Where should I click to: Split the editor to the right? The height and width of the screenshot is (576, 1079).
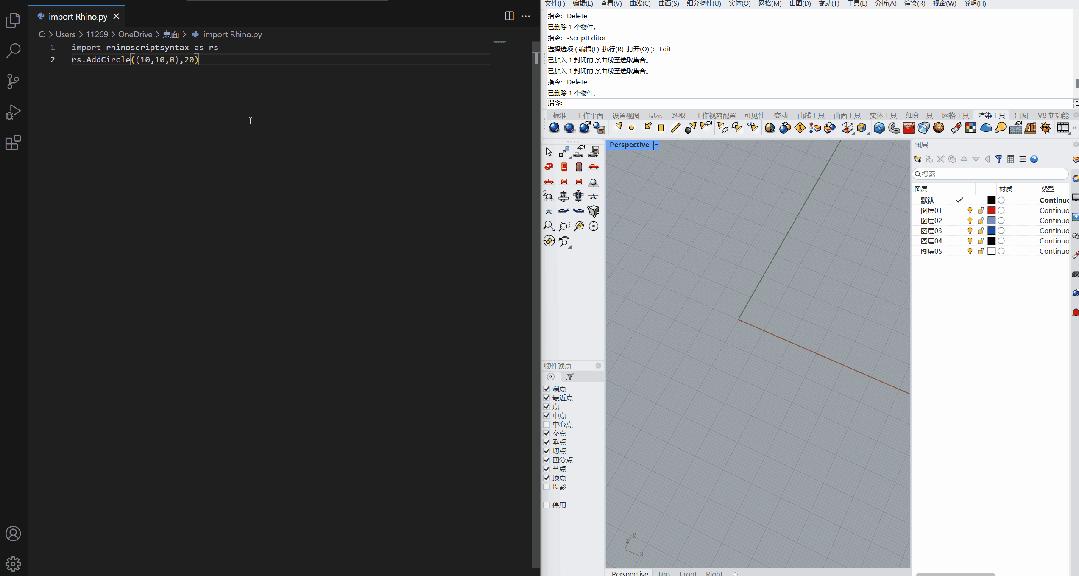tap(509, 16)
